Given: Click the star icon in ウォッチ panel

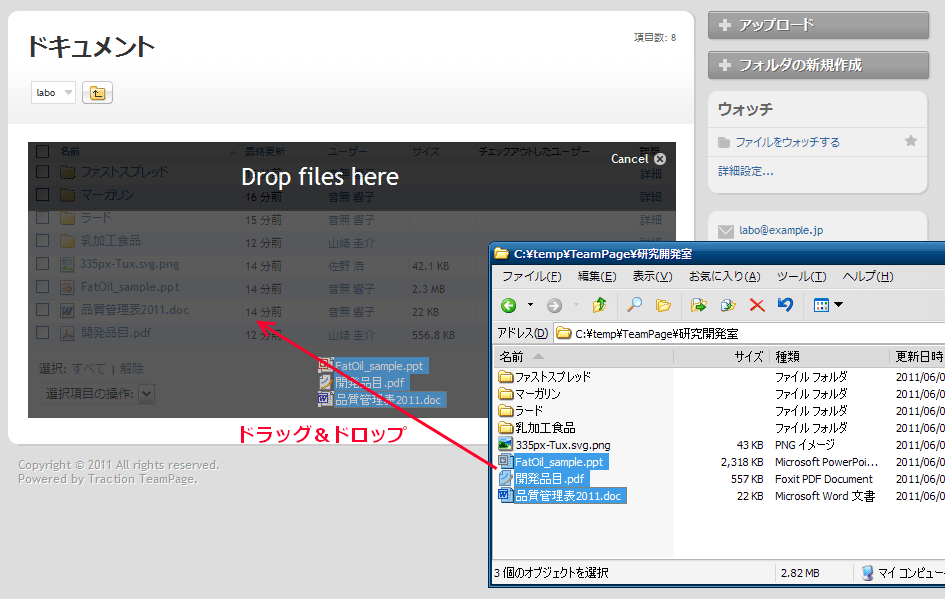Looking at the screenshot, I should coord(911,141).
